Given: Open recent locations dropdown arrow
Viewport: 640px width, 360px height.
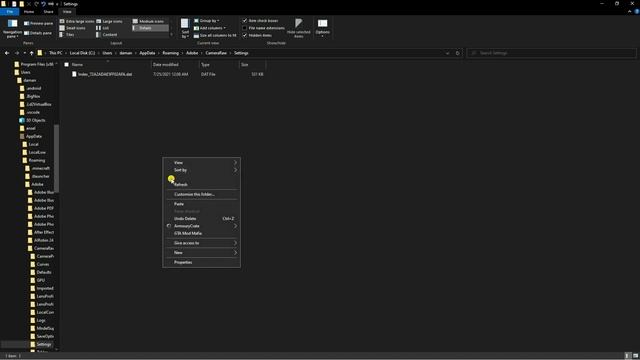Looking at the screenshot, I should 24,53.
